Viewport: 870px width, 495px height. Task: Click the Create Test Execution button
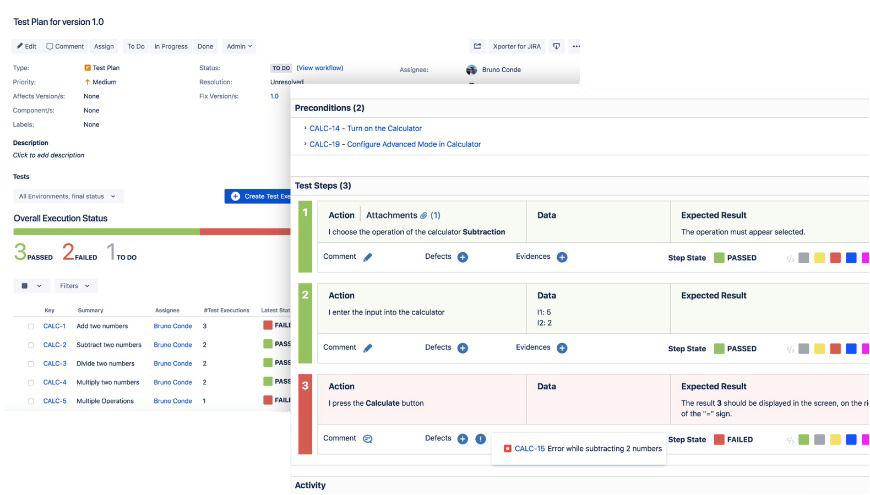258,196
